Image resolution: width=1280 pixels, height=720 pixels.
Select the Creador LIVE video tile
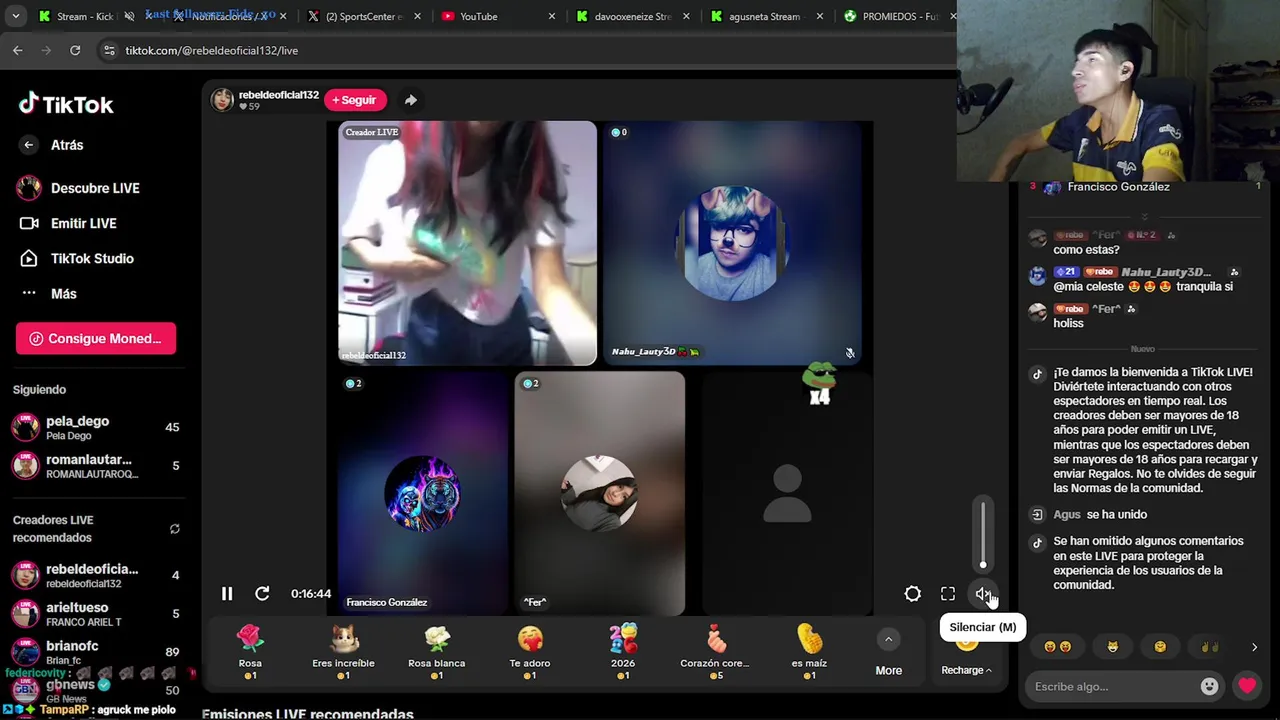click(467, 243)
